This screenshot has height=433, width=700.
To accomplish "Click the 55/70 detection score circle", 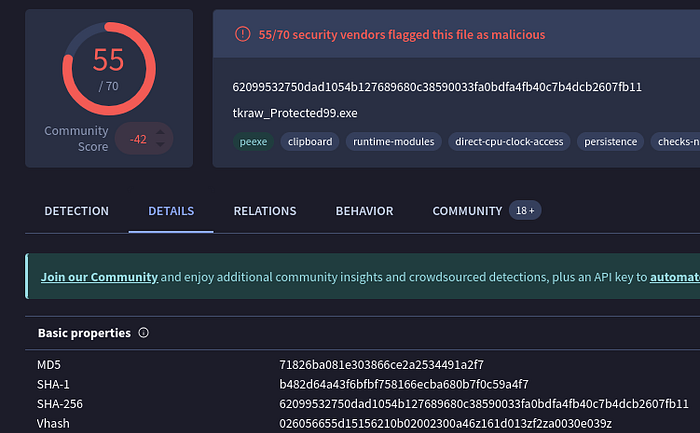I will pos(109,68).
